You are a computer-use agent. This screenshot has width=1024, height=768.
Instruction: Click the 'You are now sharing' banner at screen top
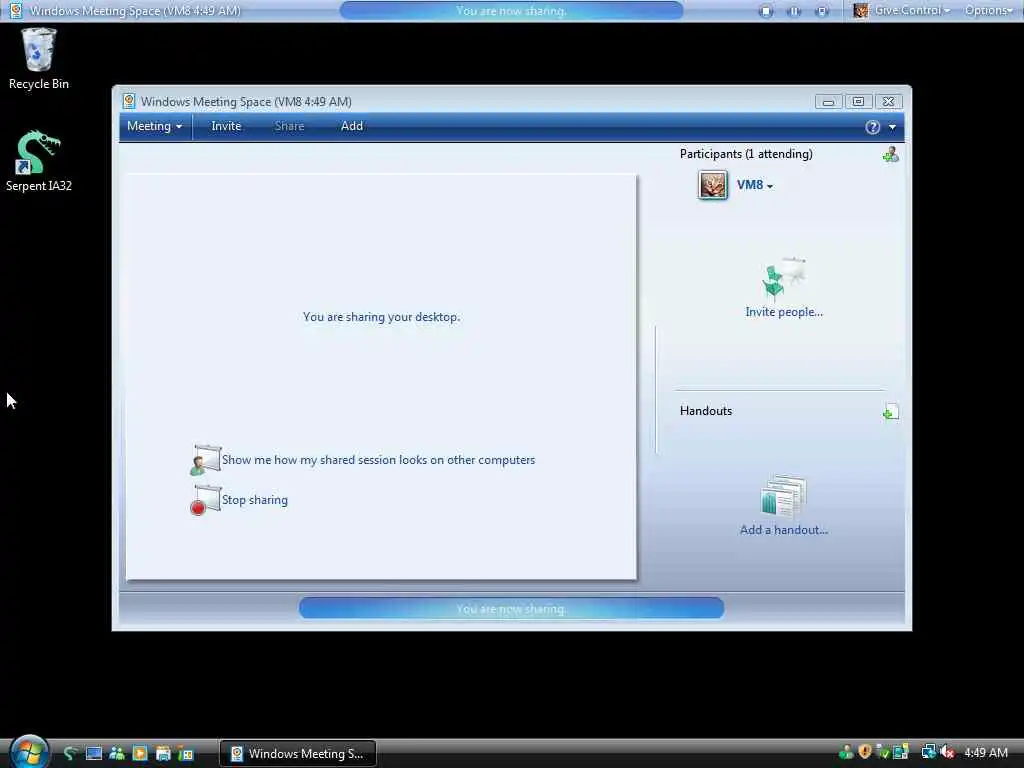pyautogui.click(x=511, y=10)
